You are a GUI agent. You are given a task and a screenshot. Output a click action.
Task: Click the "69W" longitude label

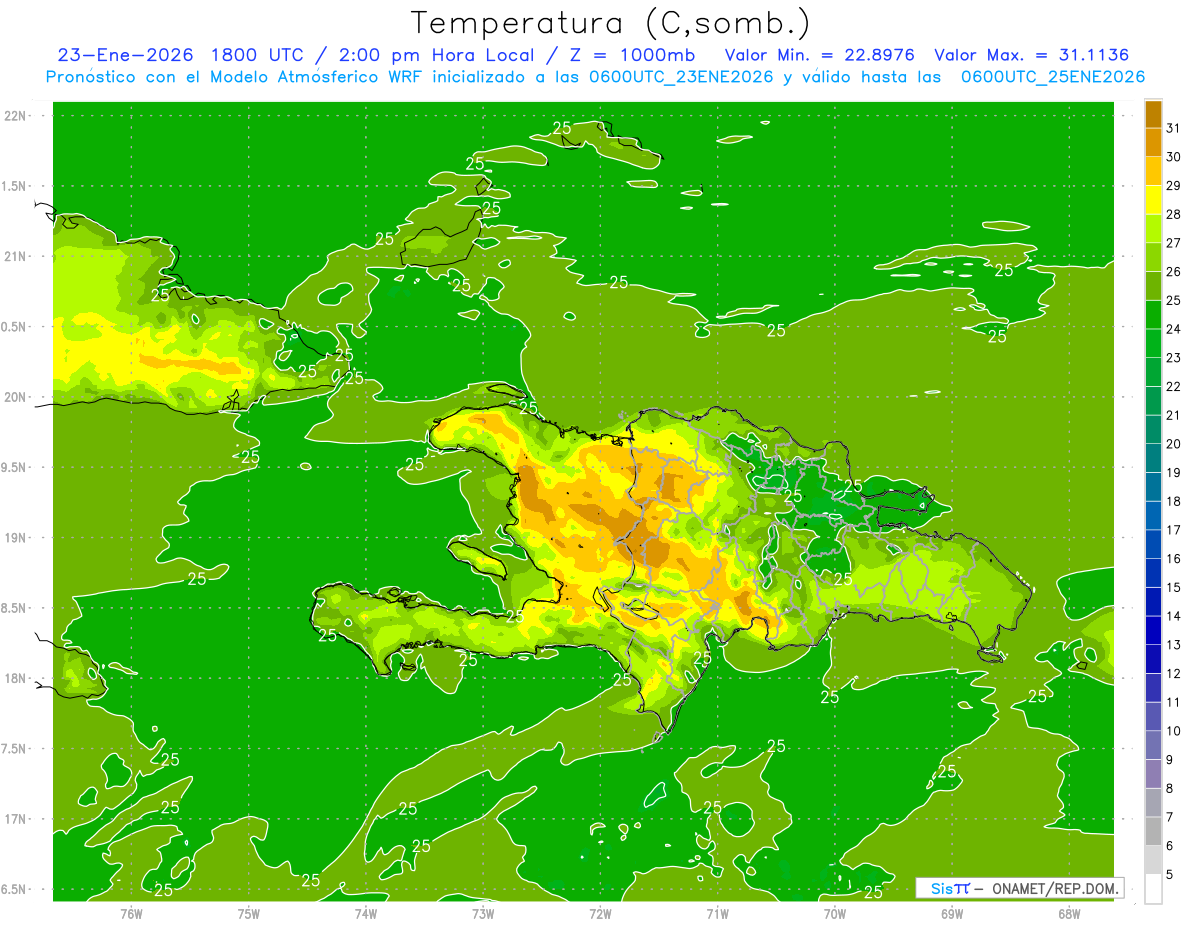click(x=951, y=913)
